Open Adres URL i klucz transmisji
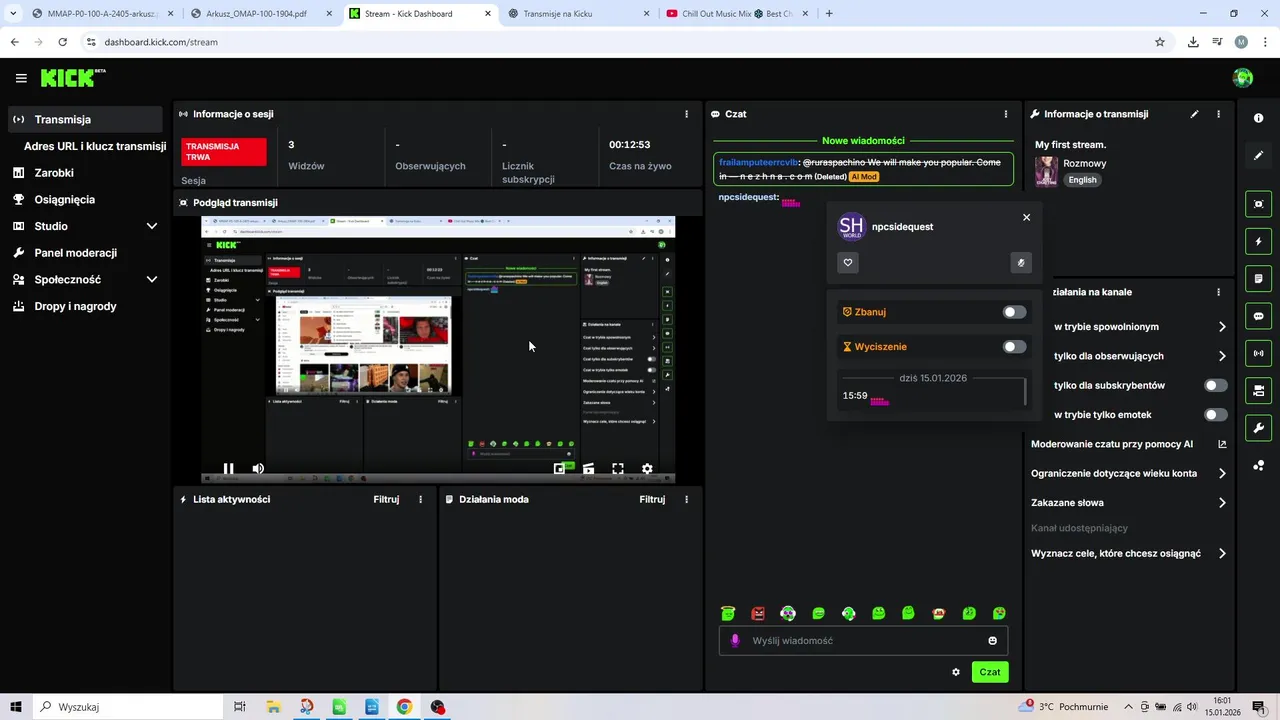The height and width of the screenshot is (720, 1280). coord(95,146)
